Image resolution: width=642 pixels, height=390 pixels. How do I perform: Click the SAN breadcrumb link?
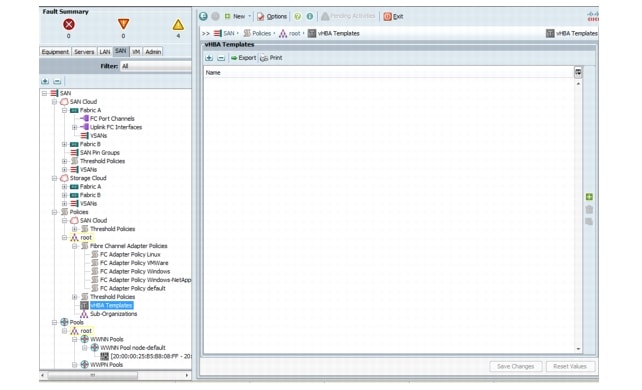228,34
